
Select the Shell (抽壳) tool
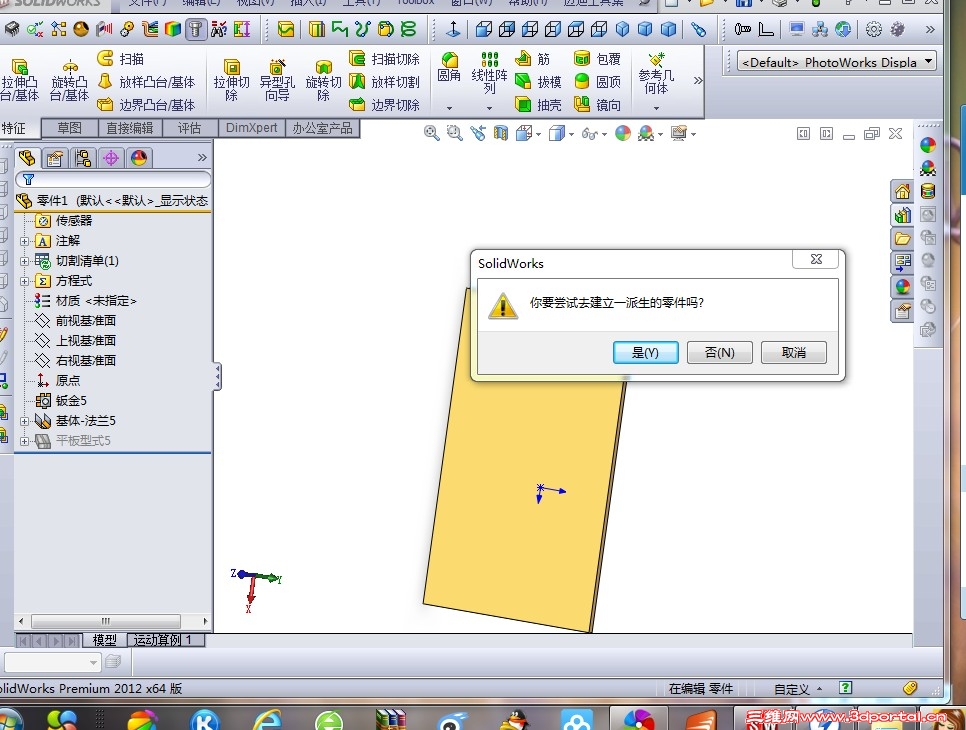click(x=538, y=105)
